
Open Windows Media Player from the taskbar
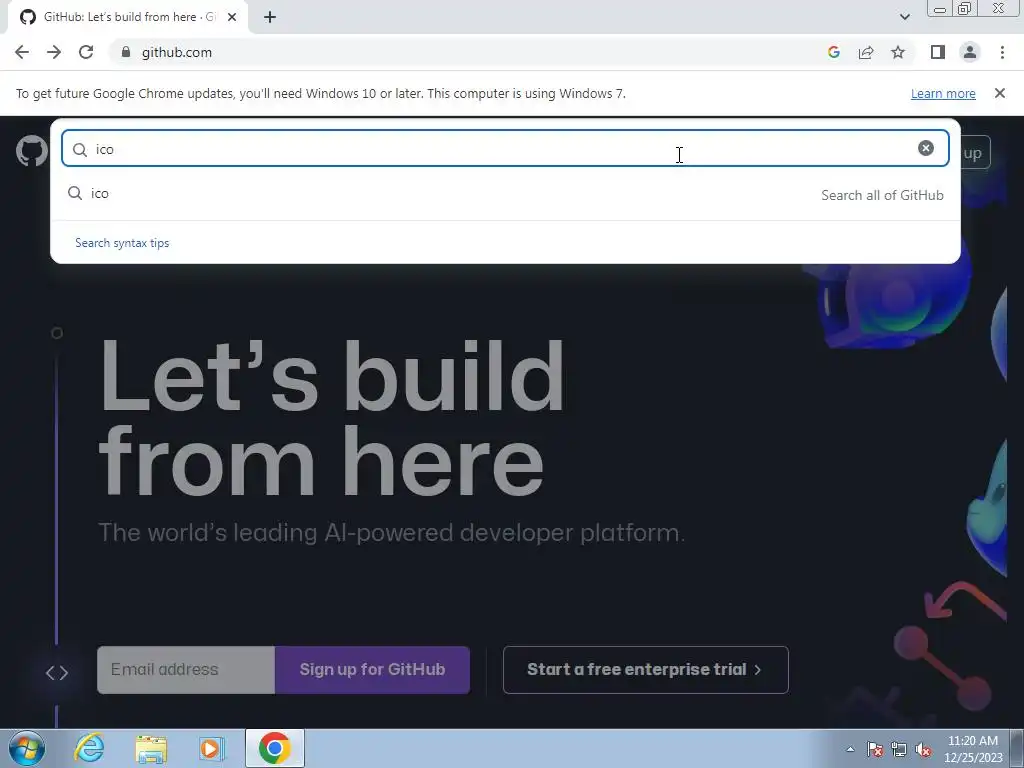[x=212, y=748]
